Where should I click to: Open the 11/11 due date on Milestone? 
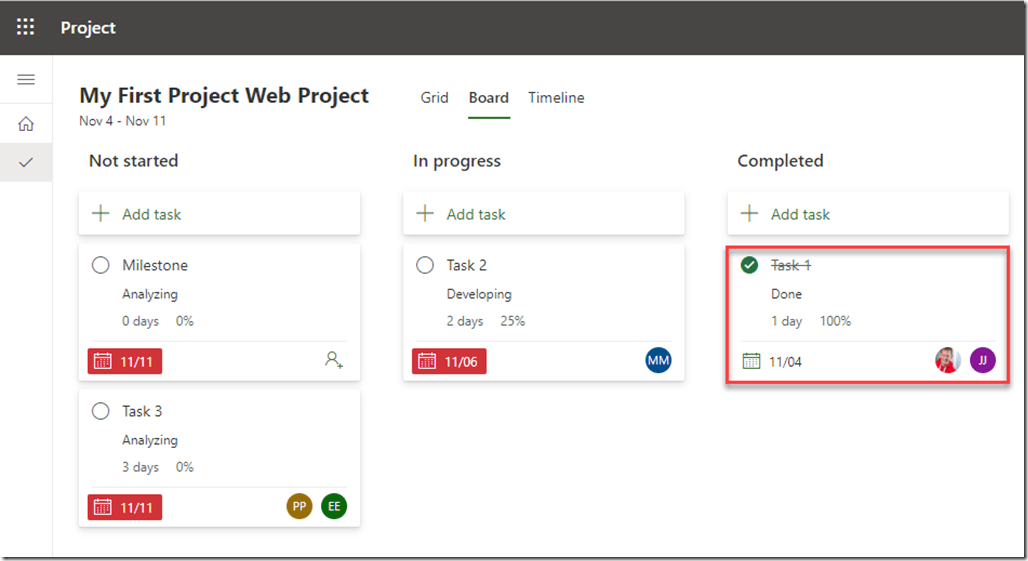coord(125,361)
